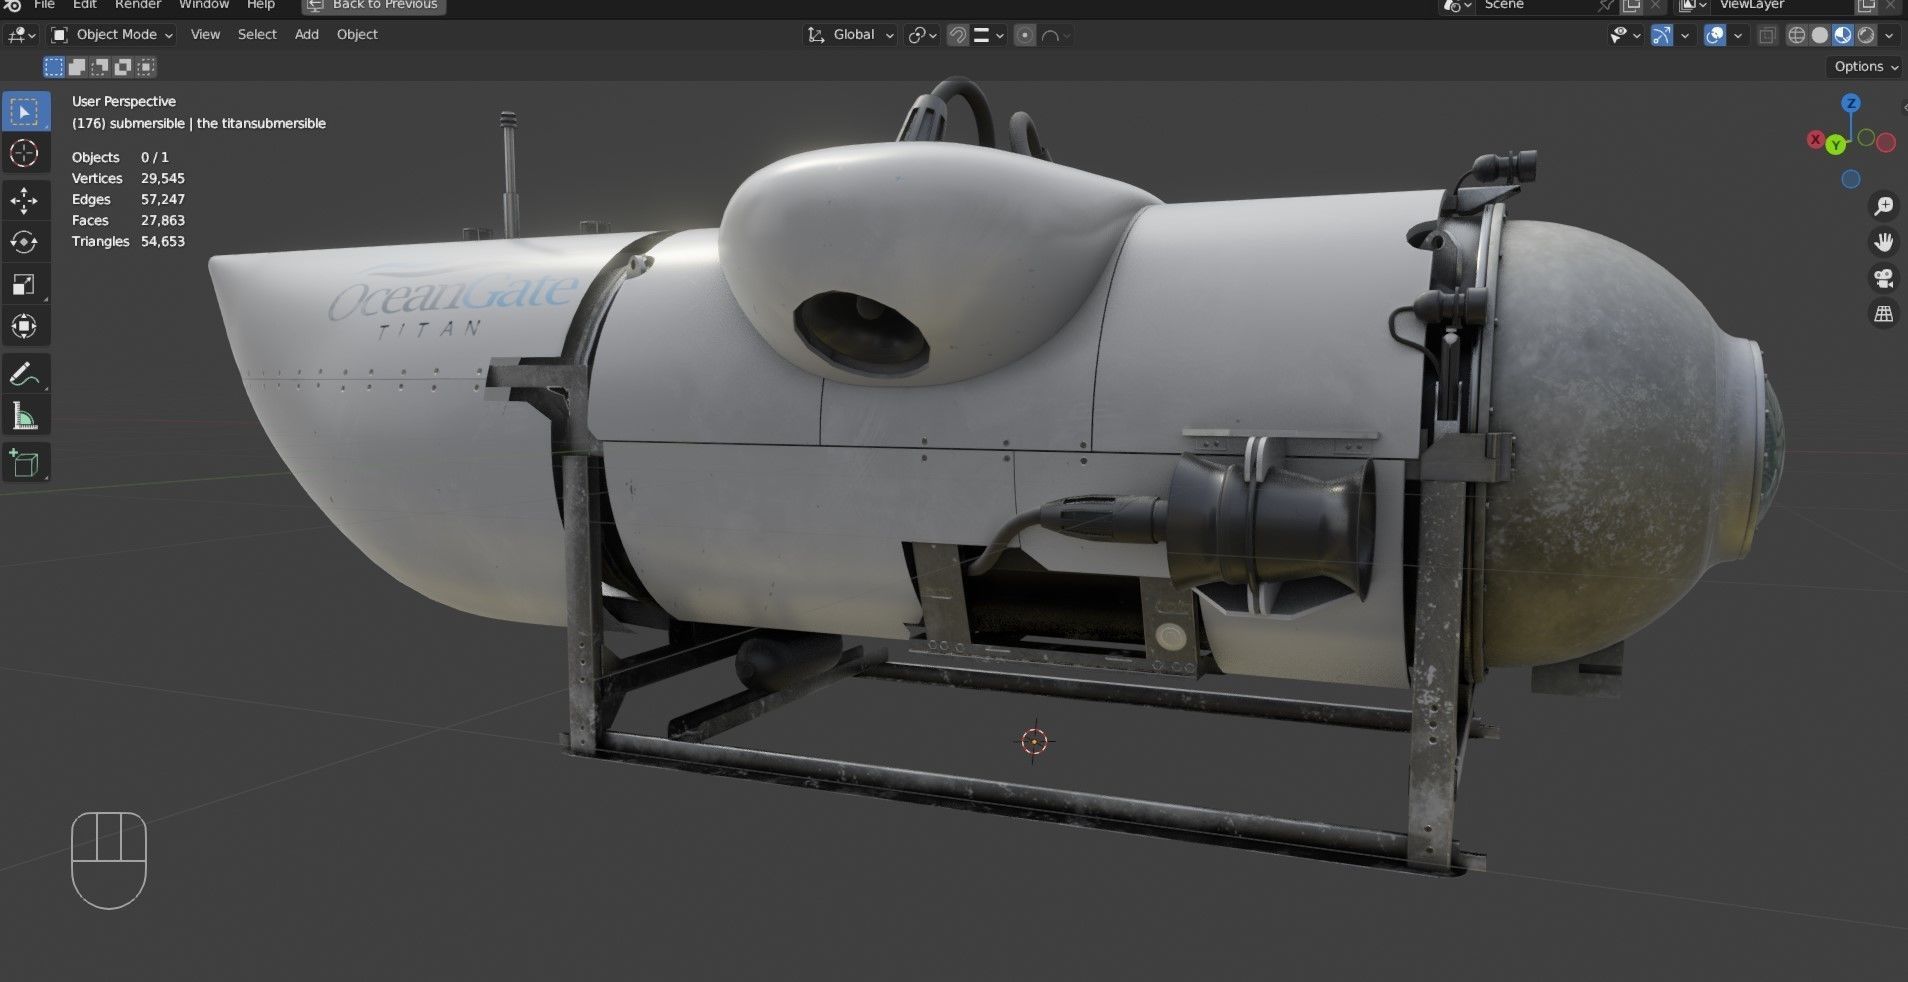Click the red X axis gizmo handle
Viewport: 1908px width, 982px height.
tap(1815, 140)
